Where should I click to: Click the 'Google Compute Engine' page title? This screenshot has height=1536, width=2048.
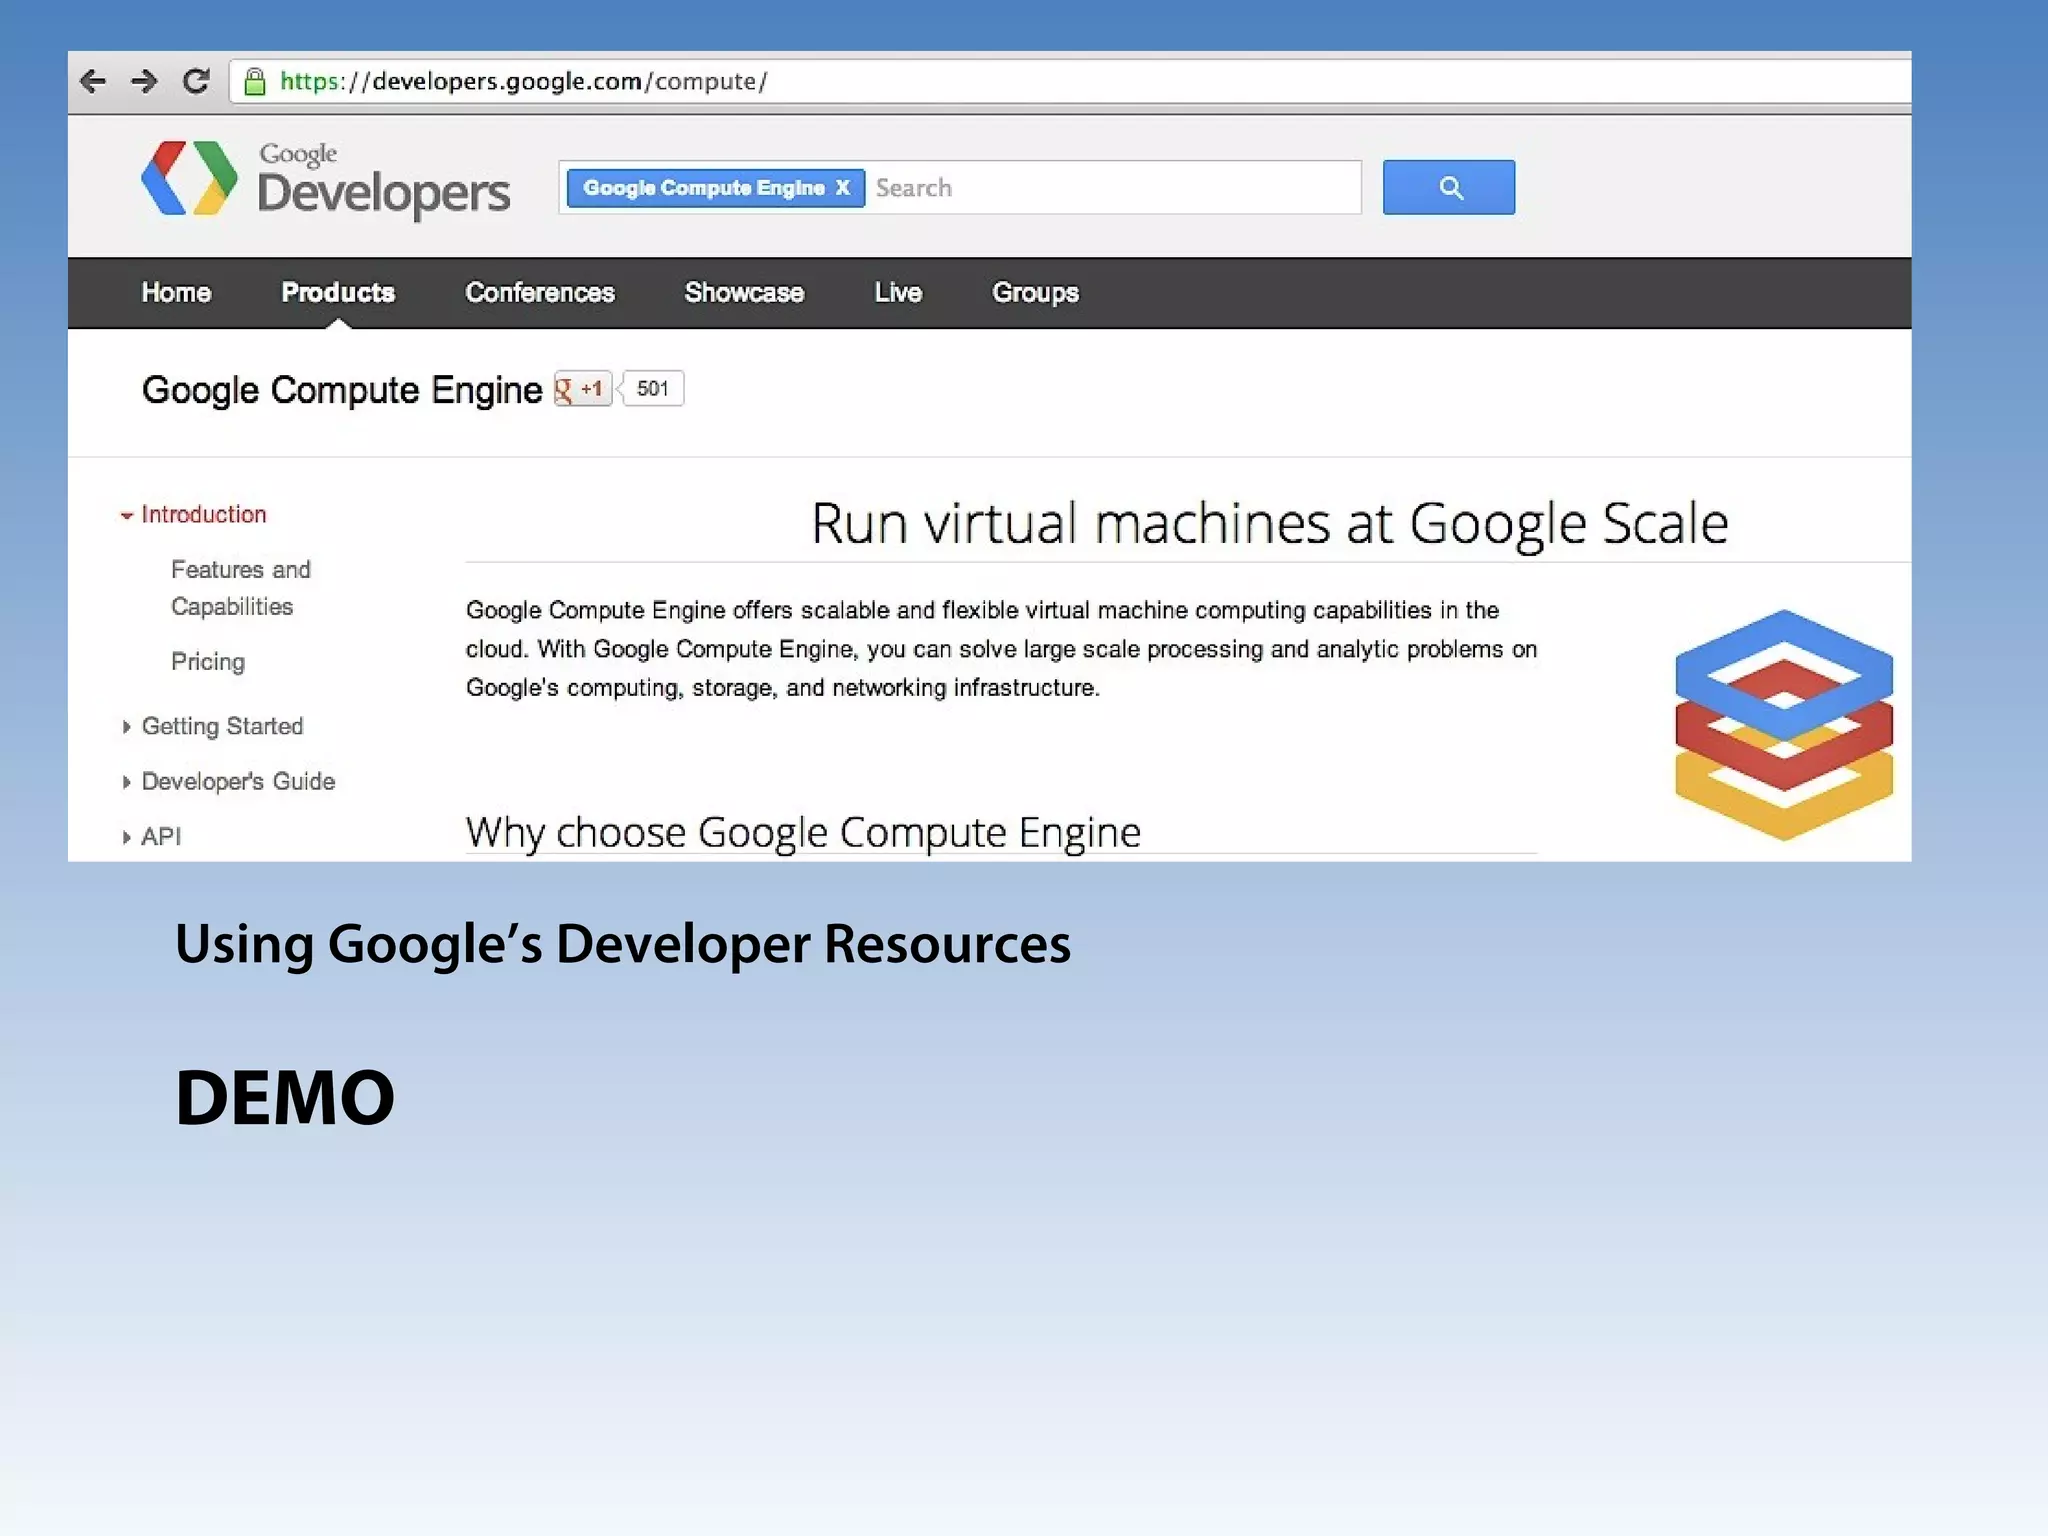(342, 390)
